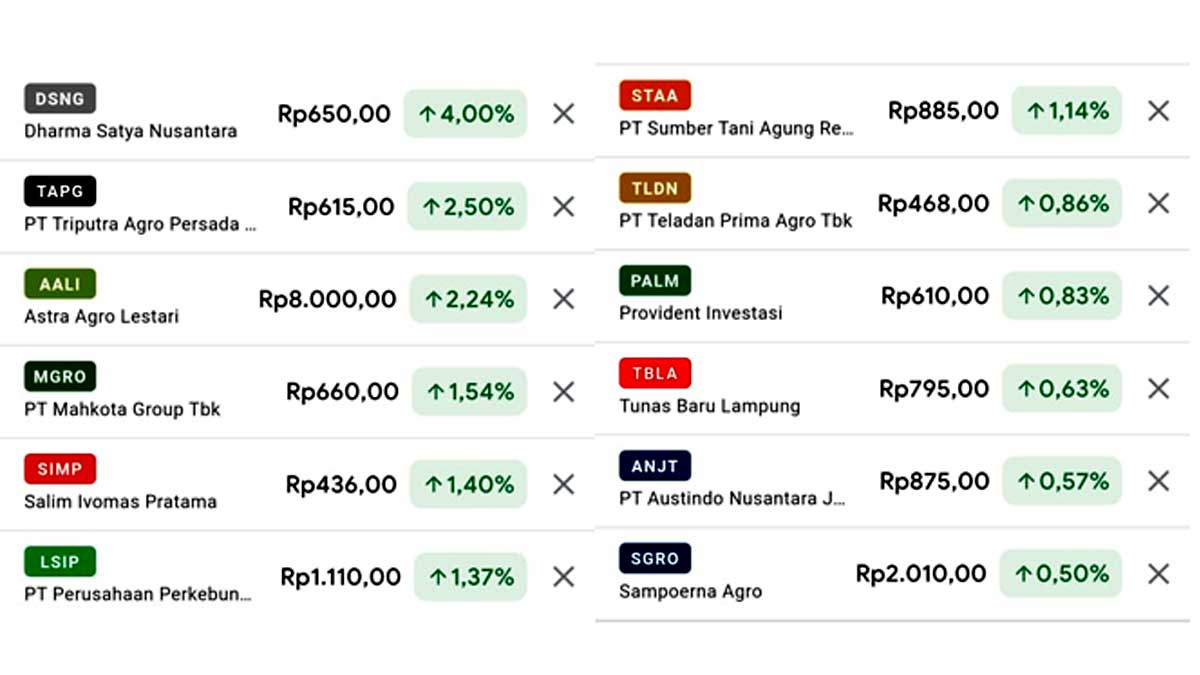The width and height of the screenshot is (1200, 675).
Task: Click the SIMP ticker badge
Action: 59,468
